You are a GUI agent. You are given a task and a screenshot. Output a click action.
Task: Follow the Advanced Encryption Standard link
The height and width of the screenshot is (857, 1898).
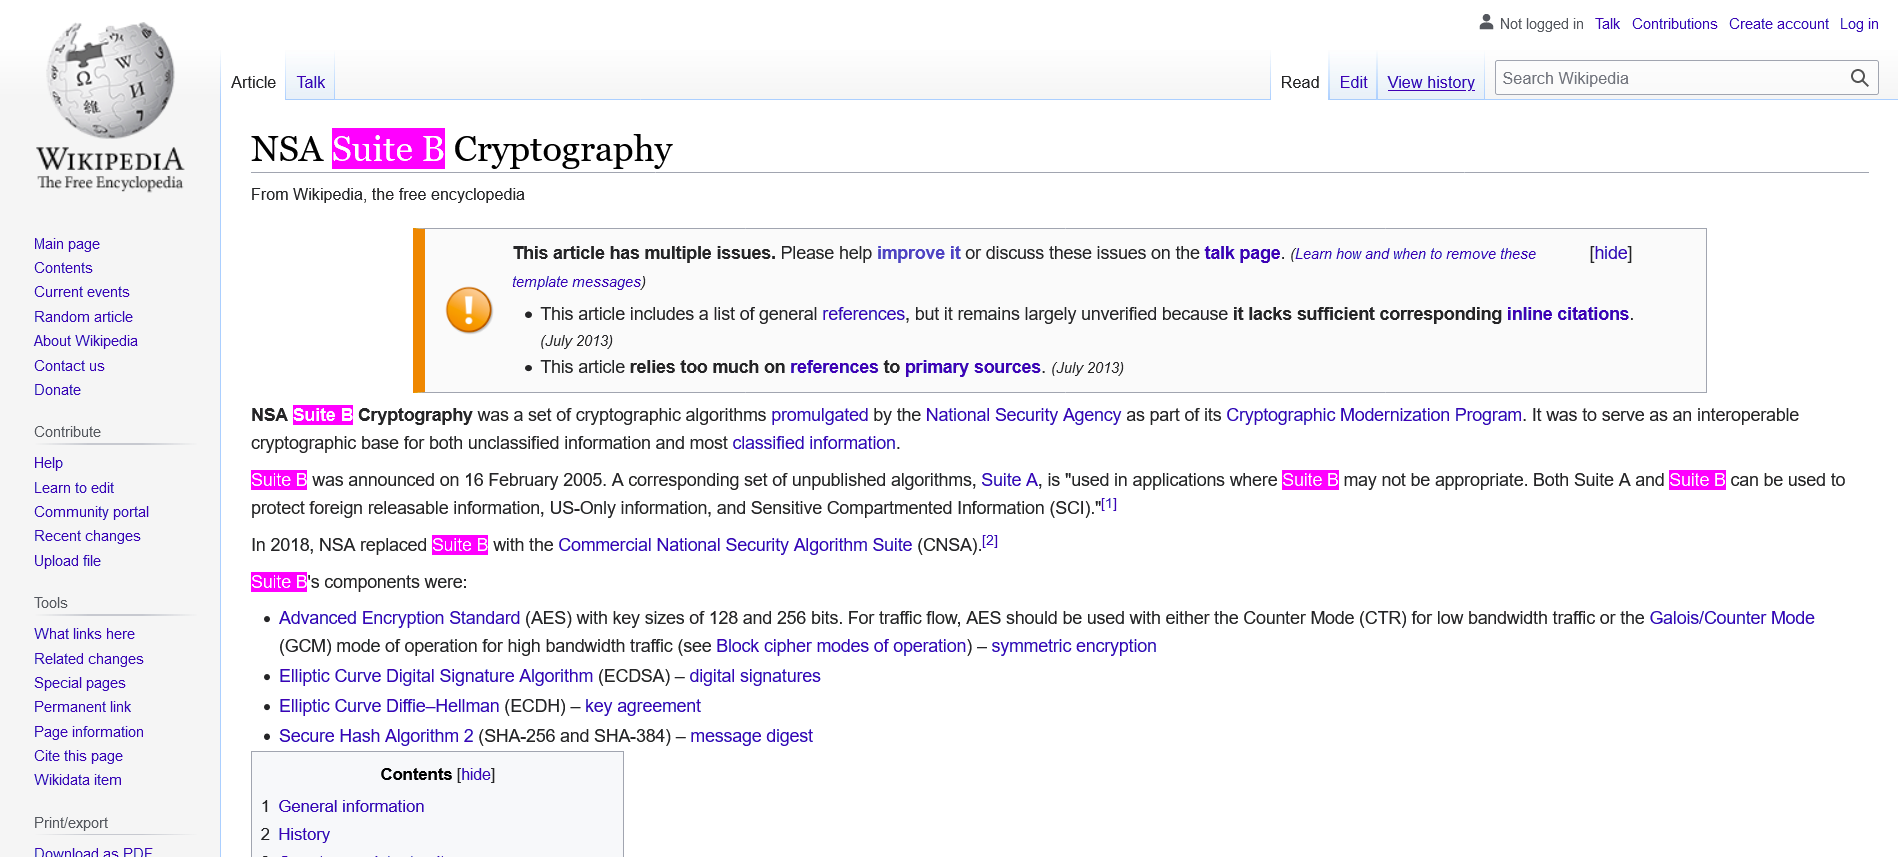click(399, 618)
